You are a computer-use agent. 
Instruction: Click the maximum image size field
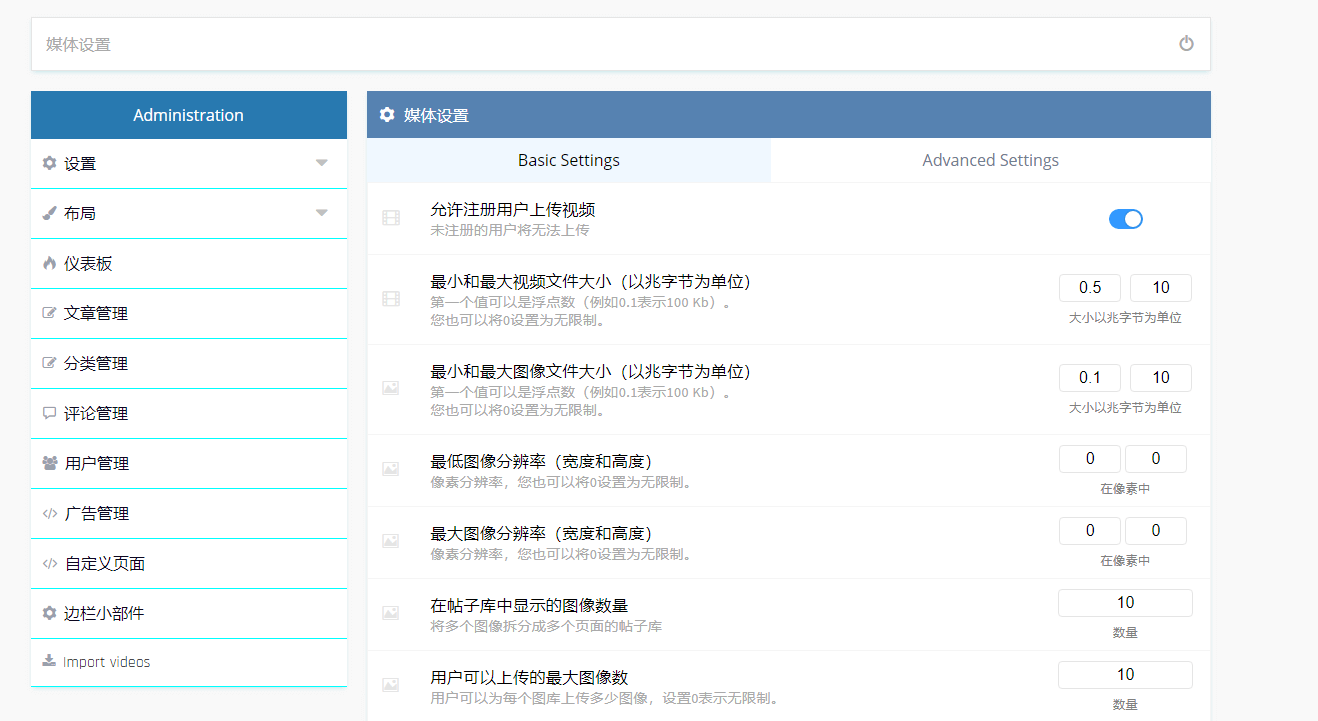click(x=1161, y=378)
